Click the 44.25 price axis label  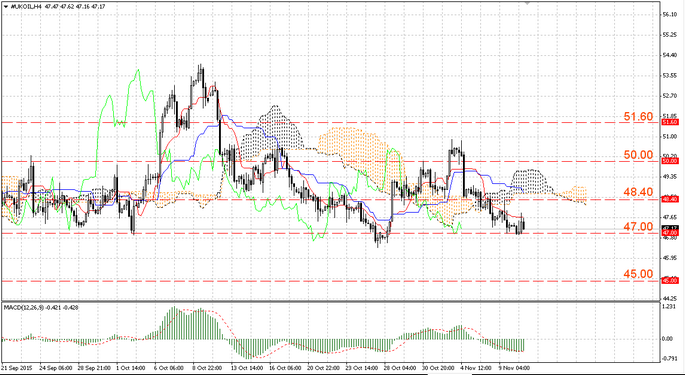[x=669, y=298]
